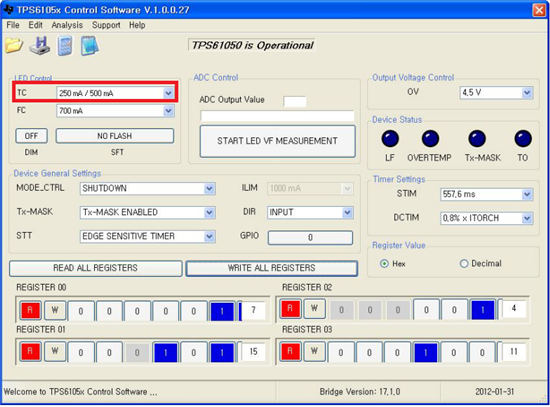Toggle the gray 0 bit in Register 01
This screenshot has width=550, height=407.
[x=137, y=352]
